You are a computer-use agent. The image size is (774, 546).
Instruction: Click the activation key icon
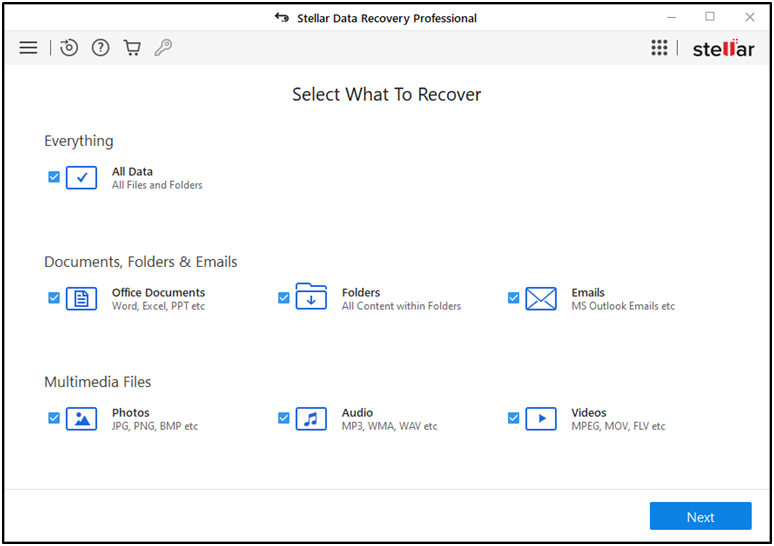(x=163, y=48)
